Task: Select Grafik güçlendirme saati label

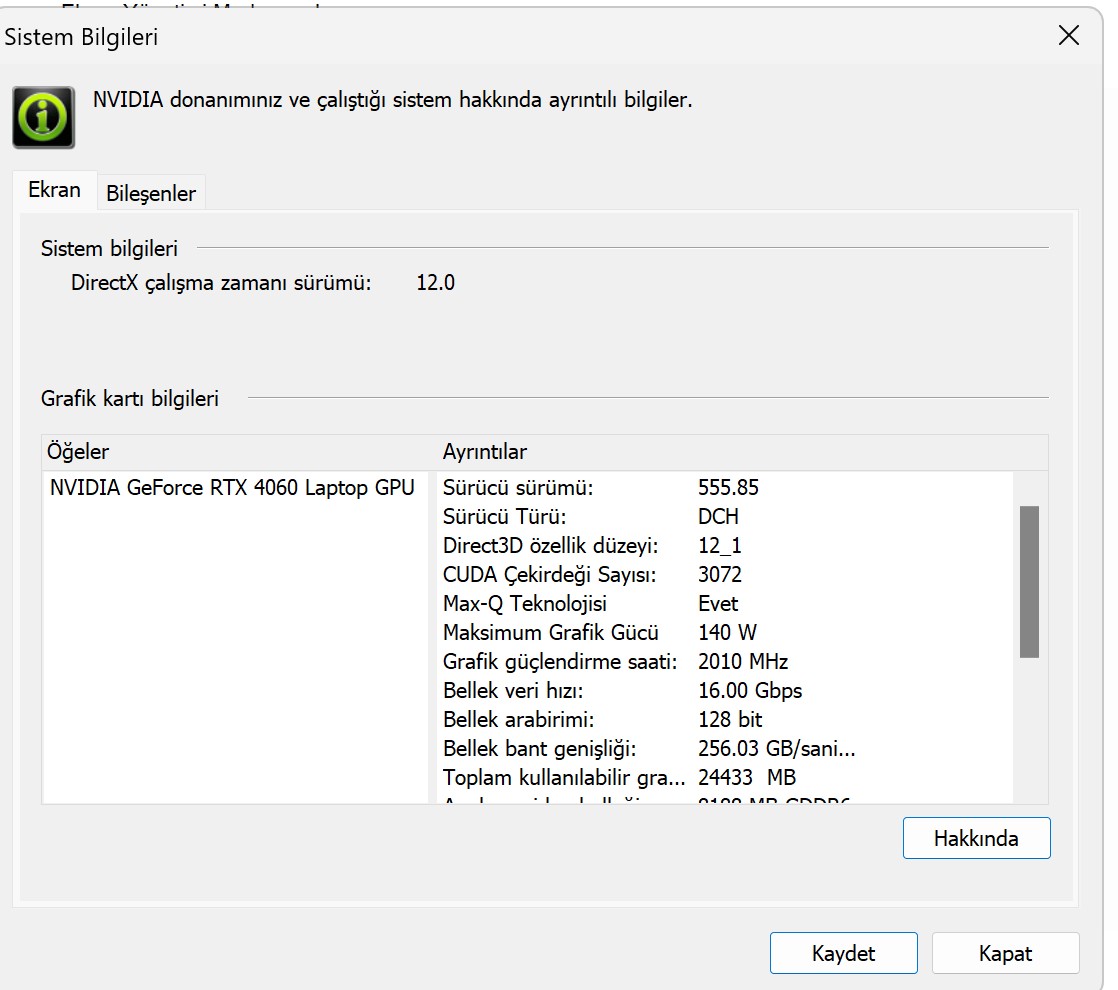Action: 560,662
